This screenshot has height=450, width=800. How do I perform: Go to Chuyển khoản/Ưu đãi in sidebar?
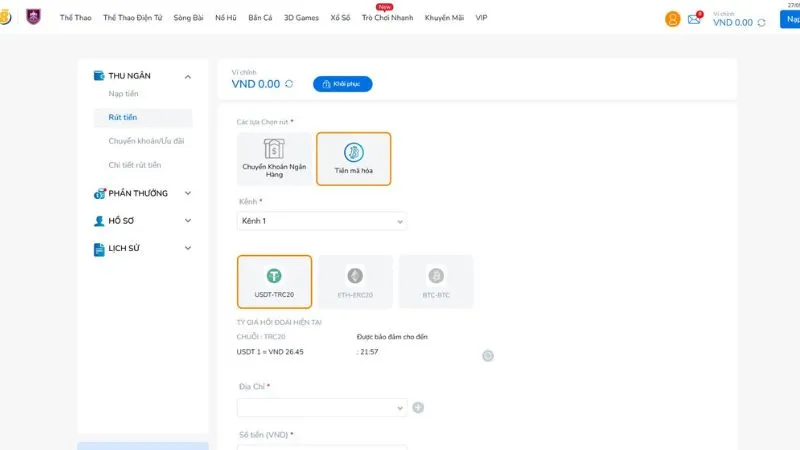coord(146,141)
